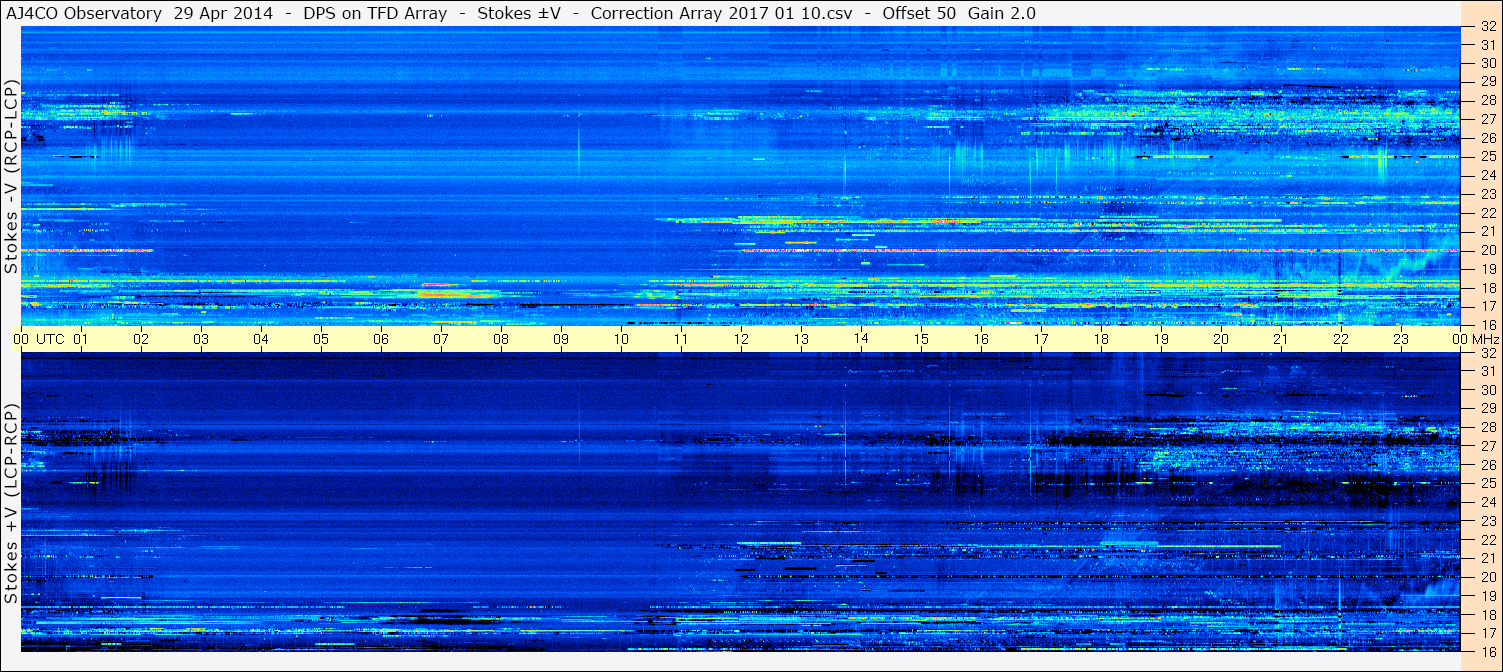The image size is (1503, 672).
Task: Click the 15 hour marker on the time axis
Action: click(921, 339)
